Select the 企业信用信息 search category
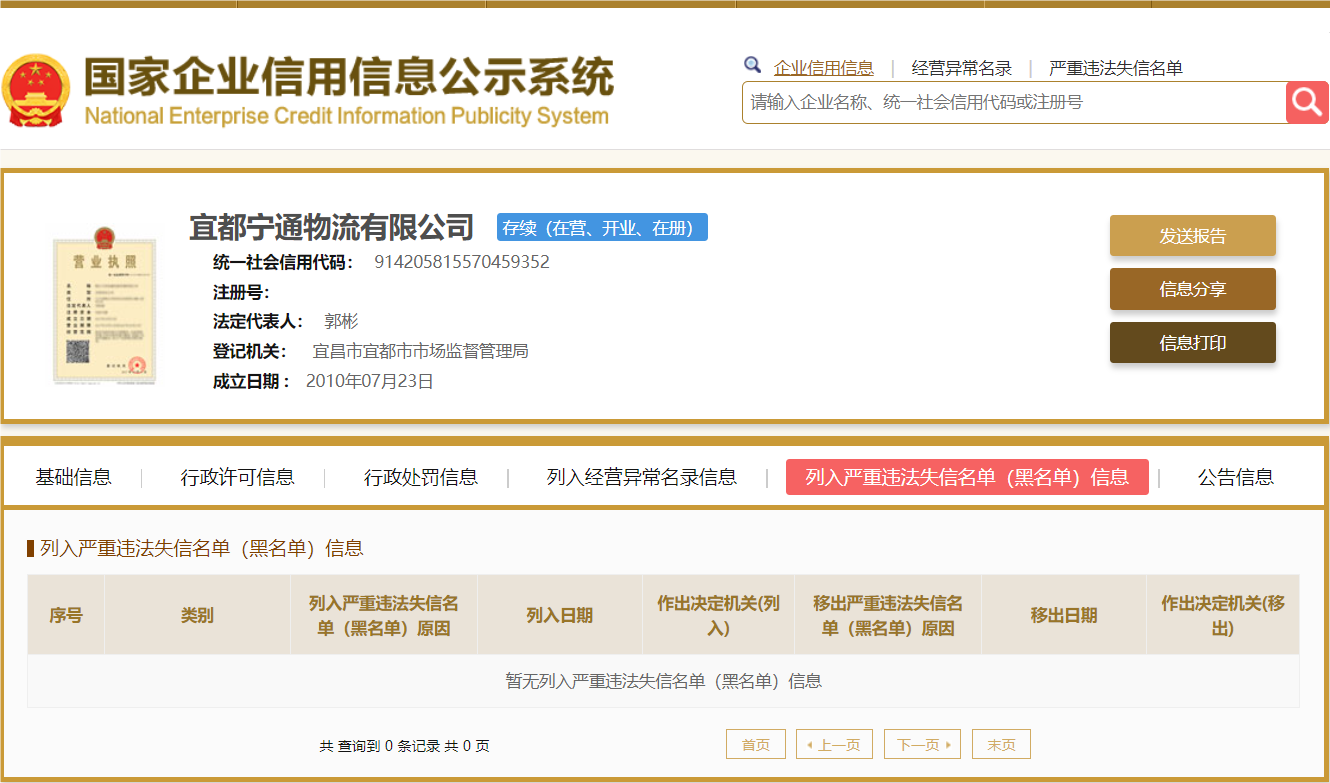The width and height of the screenshot is (1330, 783). tap(824, 68)
